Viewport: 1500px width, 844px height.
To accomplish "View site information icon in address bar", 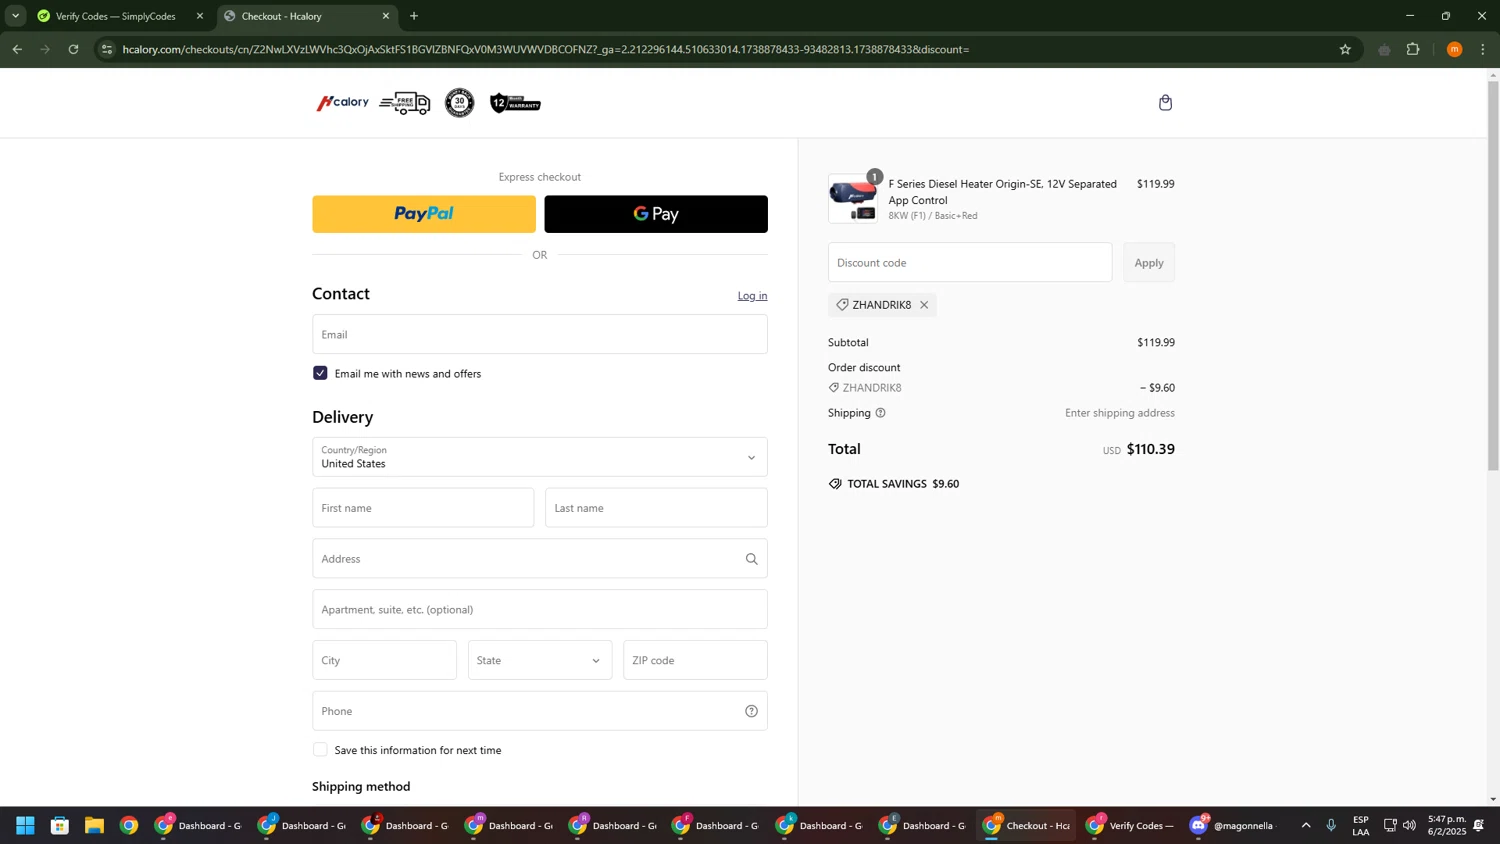I will (x=107, y=49).
